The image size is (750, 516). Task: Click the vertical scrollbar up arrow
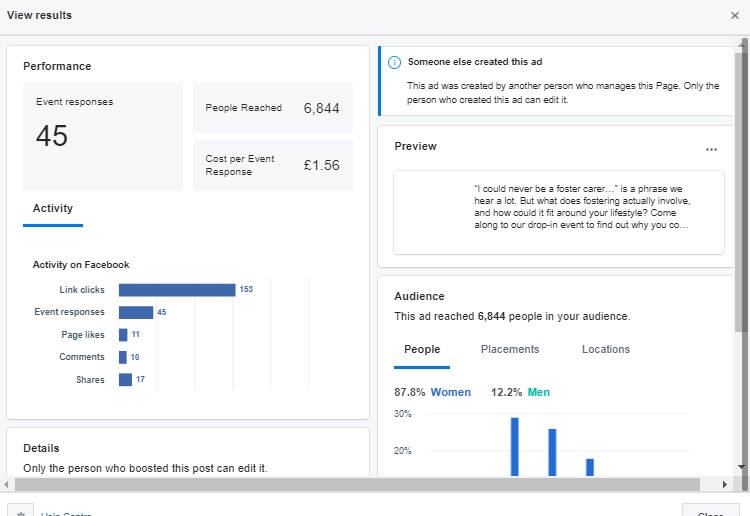(x=742, y=44)
